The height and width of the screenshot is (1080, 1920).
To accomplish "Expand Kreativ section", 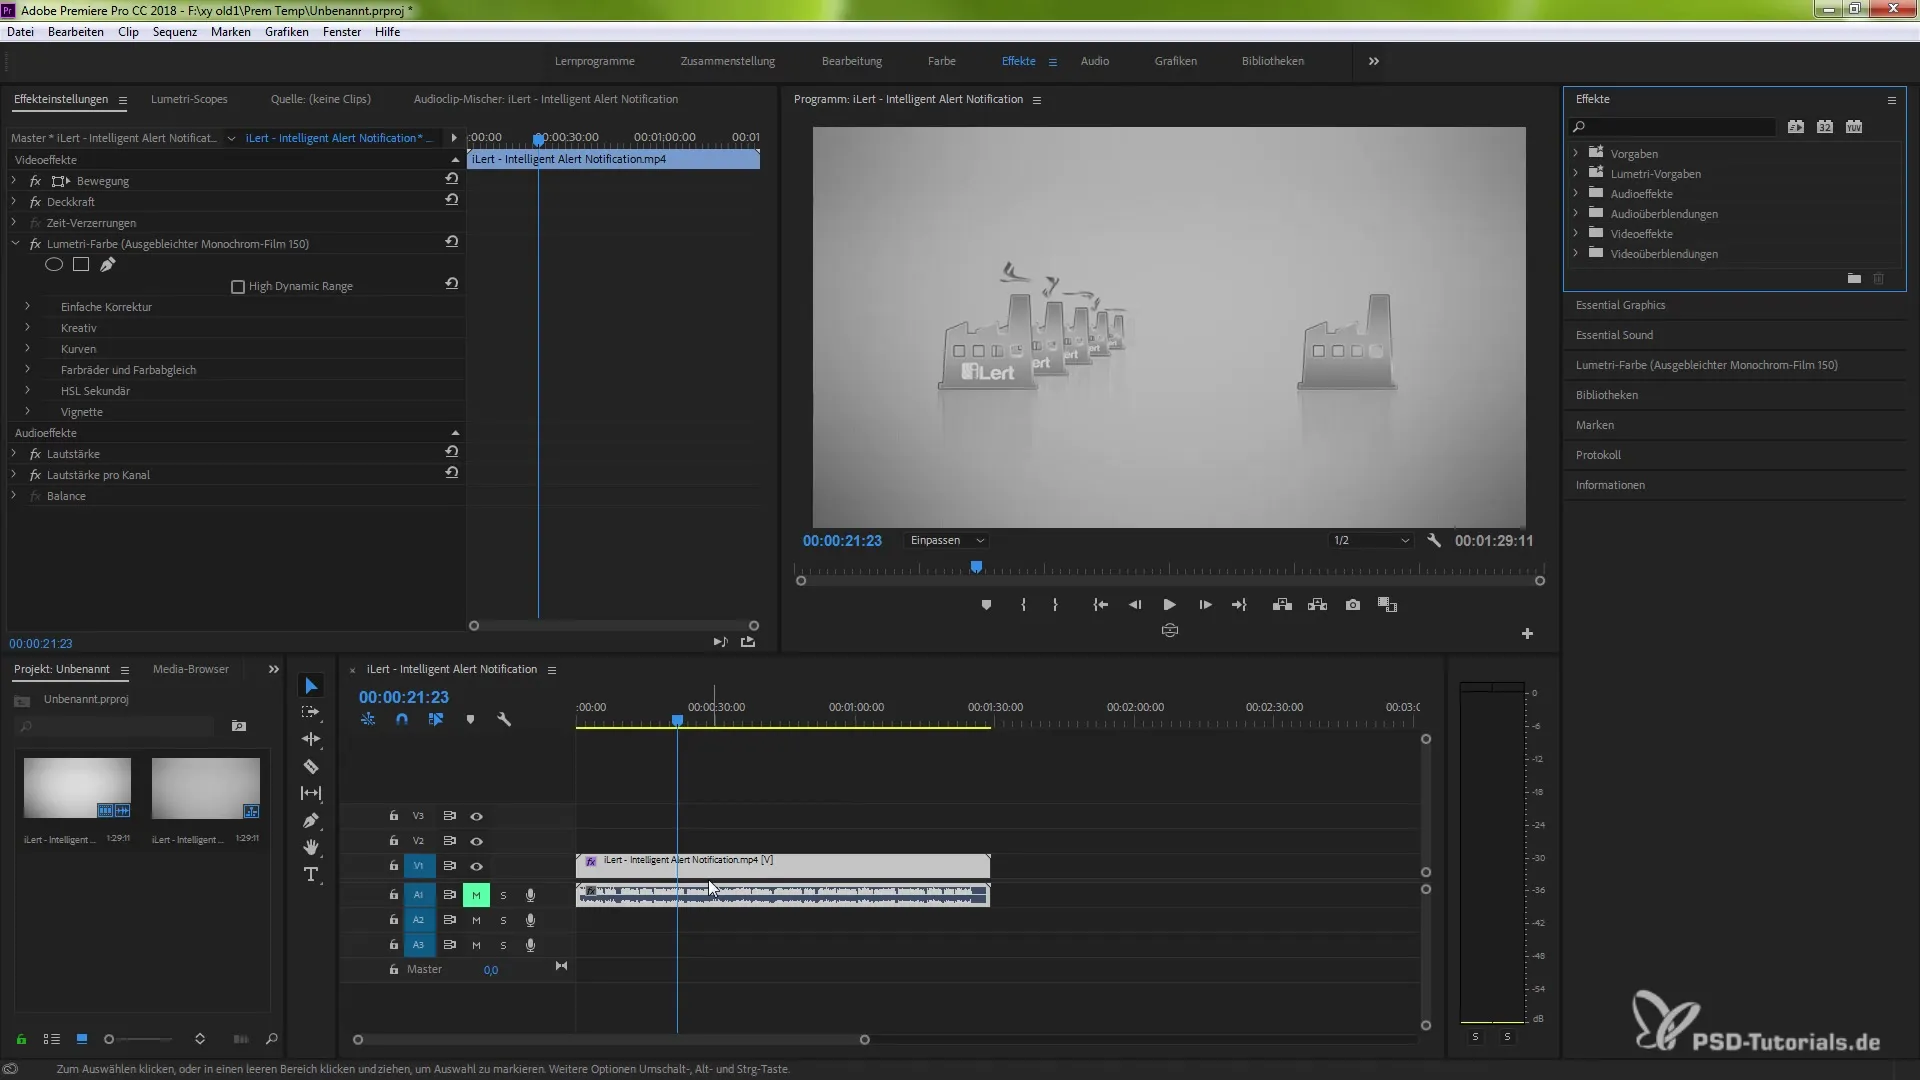I will tap(27, 328).
